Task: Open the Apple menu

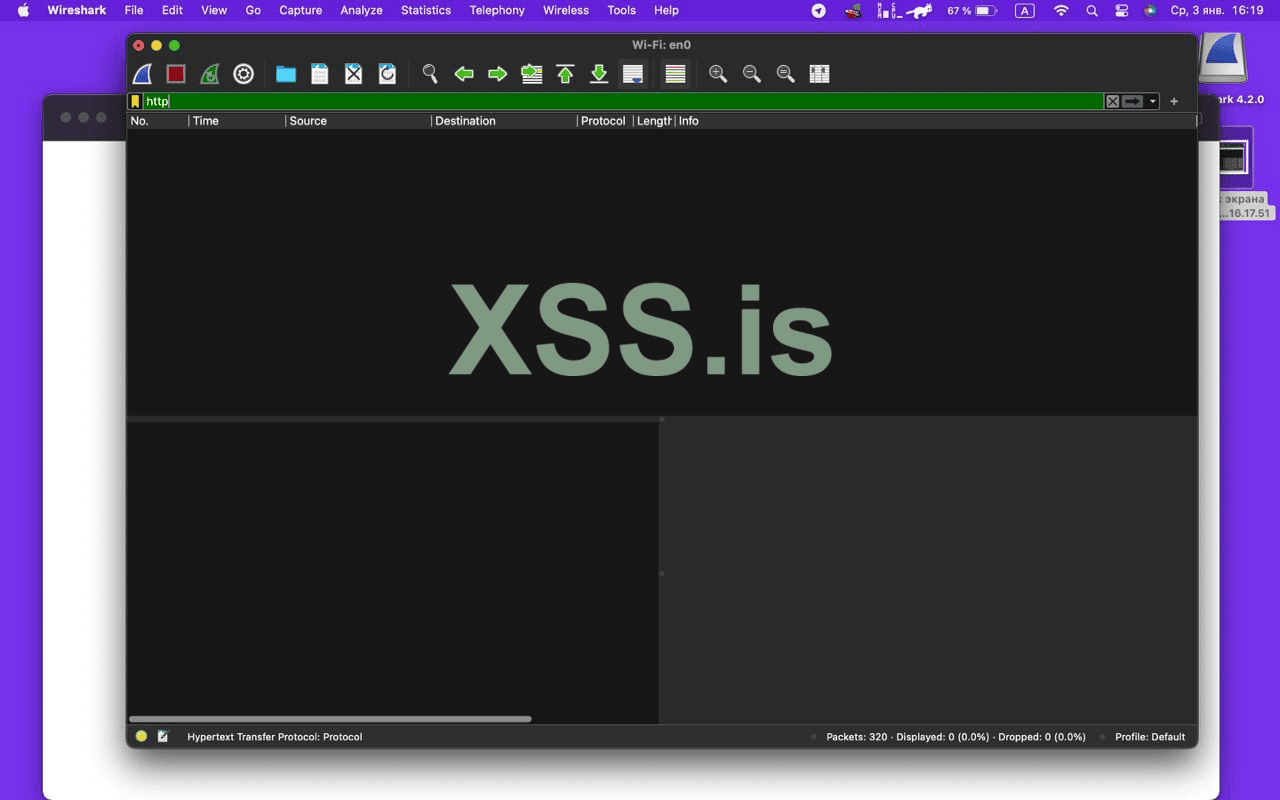Action: coord(23,10)
